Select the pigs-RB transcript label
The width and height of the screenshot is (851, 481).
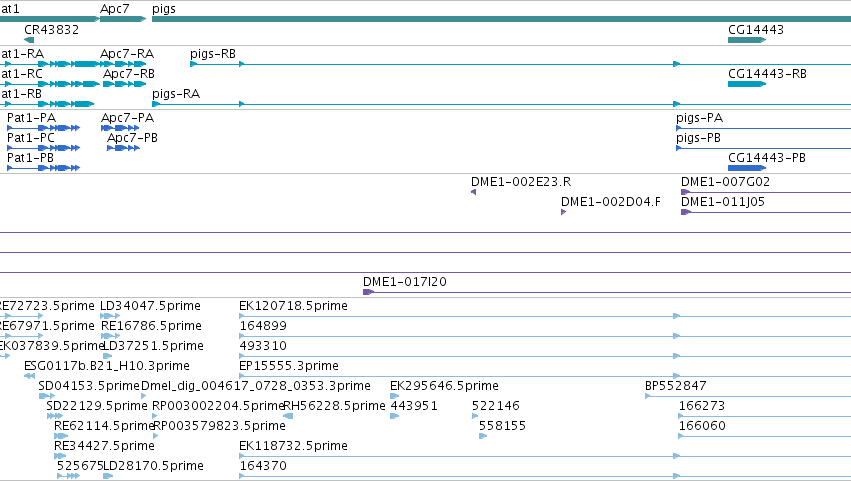[x=213, y=54]
